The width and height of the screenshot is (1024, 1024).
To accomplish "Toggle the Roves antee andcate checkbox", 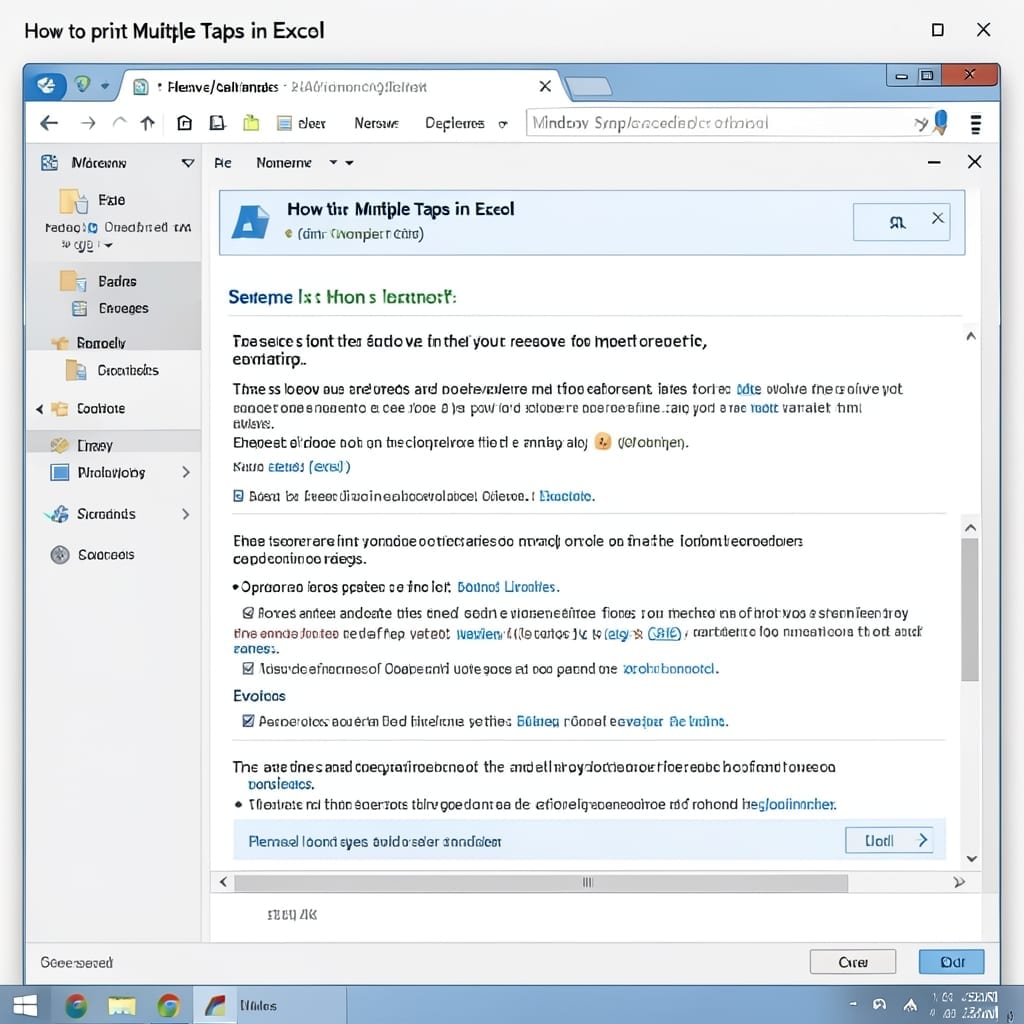I will (248, 613).
